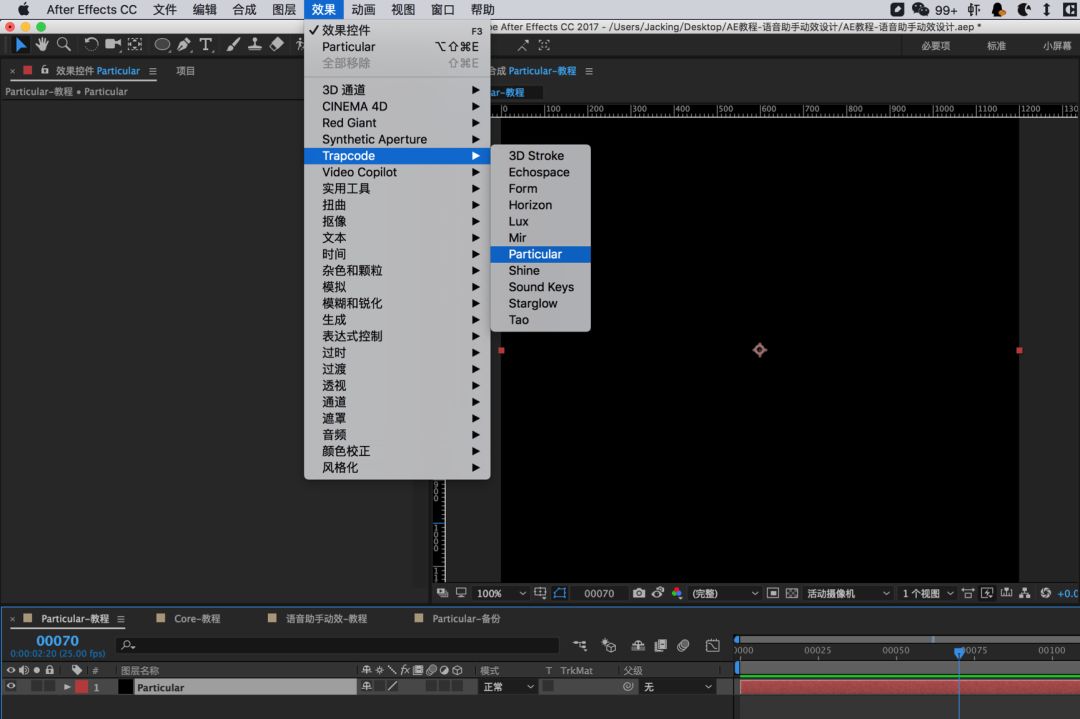This screenshot has height=719, width=1080.
Task: Select the Selection arrow tool
Action: (20, 45)
